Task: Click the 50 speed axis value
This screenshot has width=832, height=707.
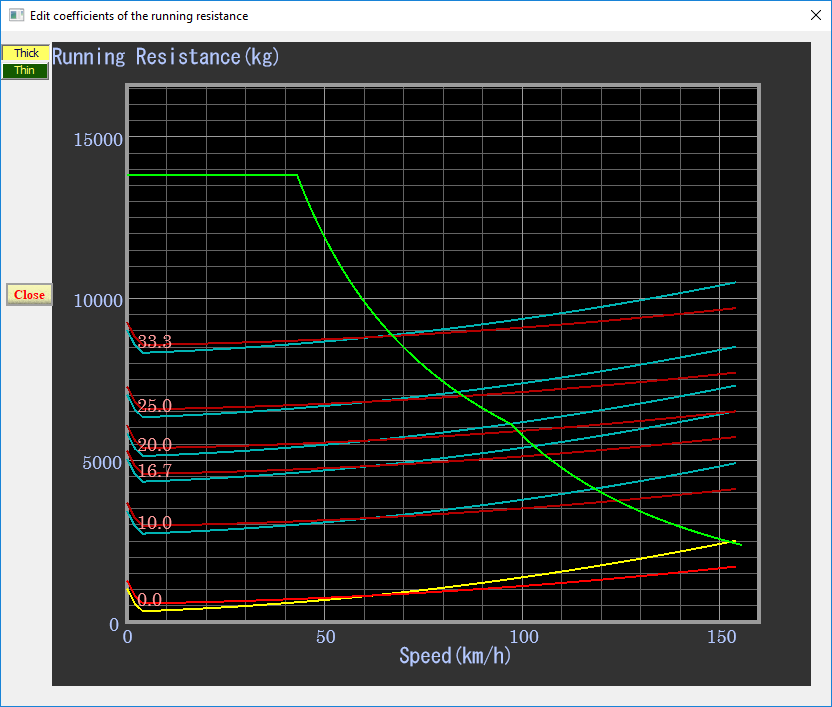Action: [326, 637]
